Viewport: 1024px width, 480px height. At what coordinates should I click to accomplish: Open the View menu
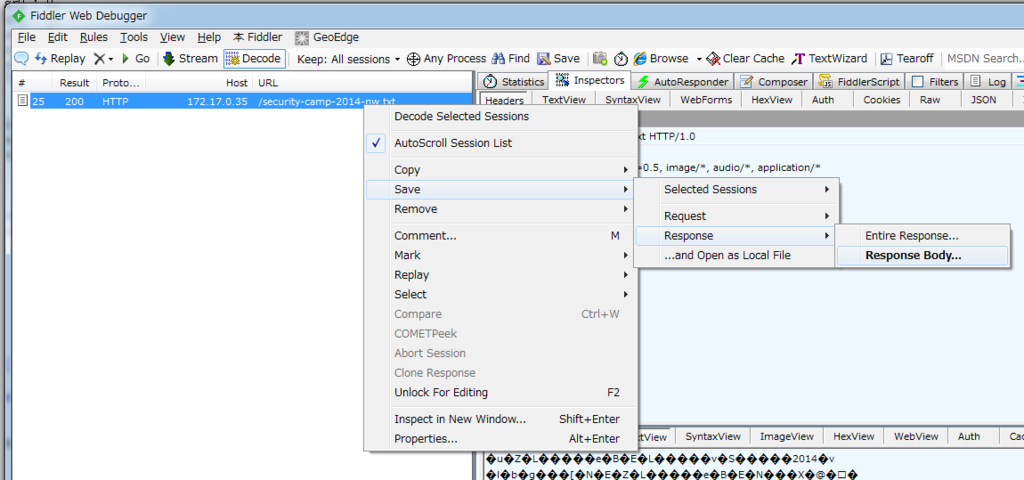(x=172, y=37)
